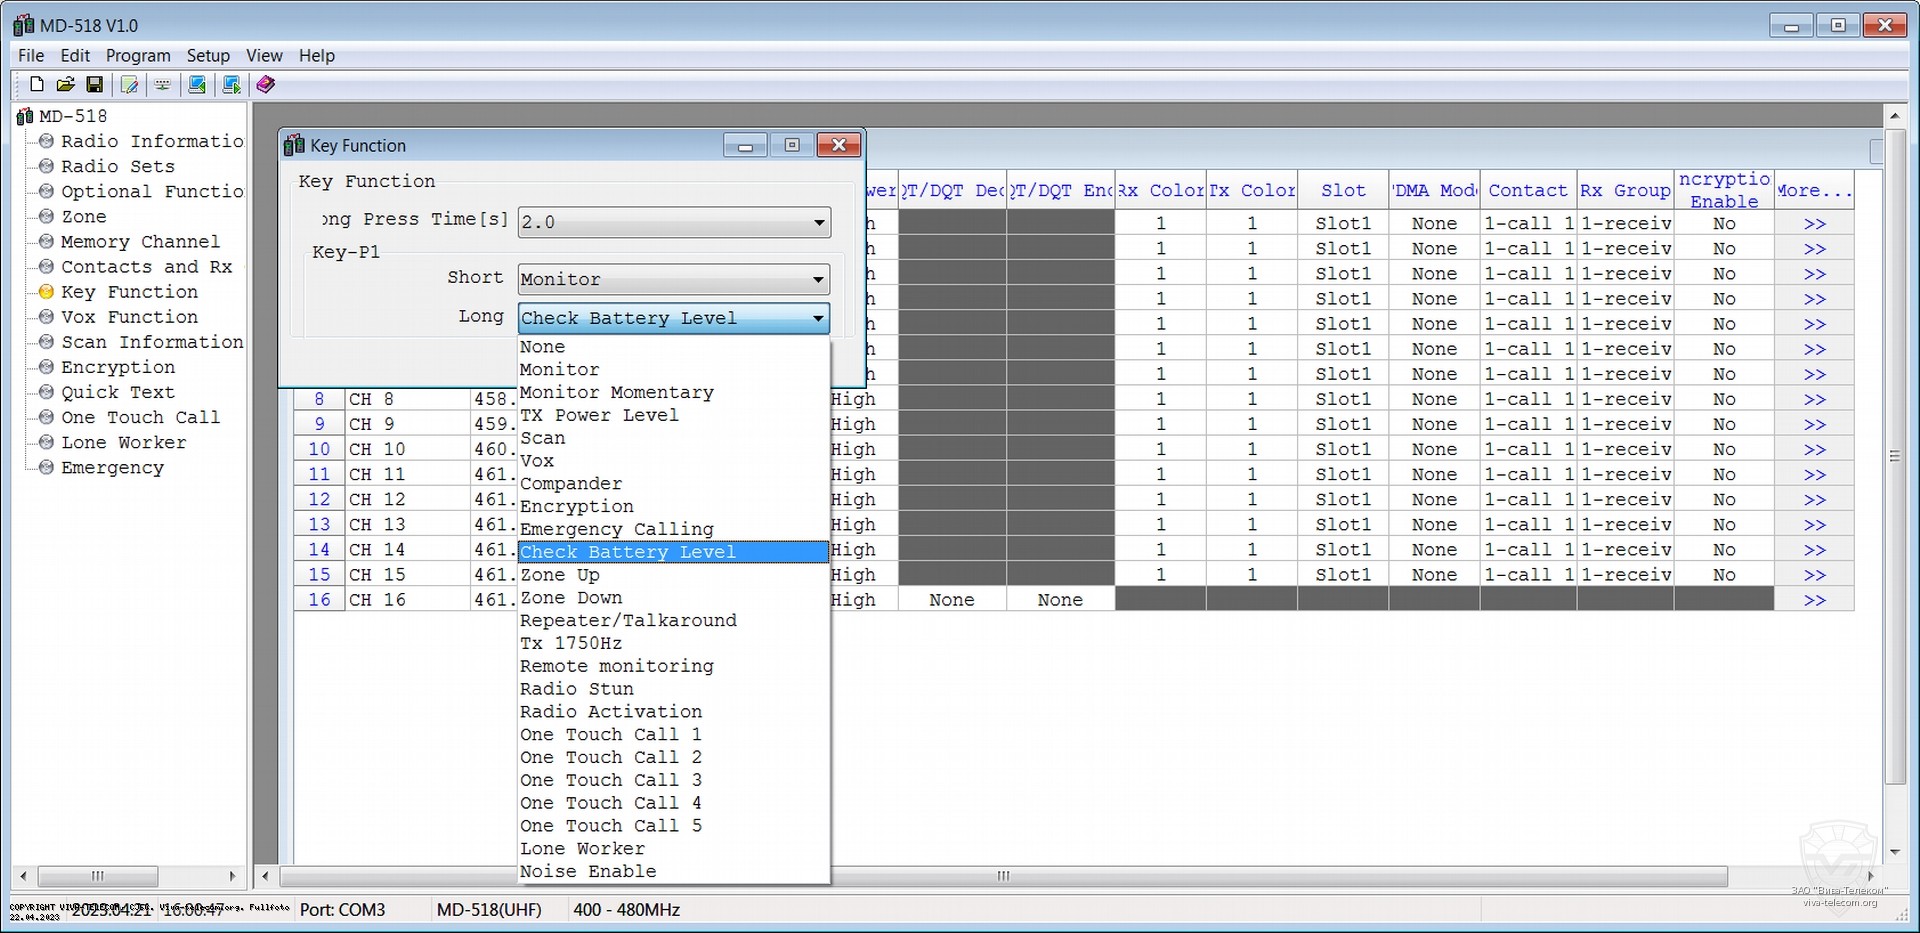Pick One Touch Call 3 option
The width and height of the screenshot is (1920, 933).
tap(610, 780)
